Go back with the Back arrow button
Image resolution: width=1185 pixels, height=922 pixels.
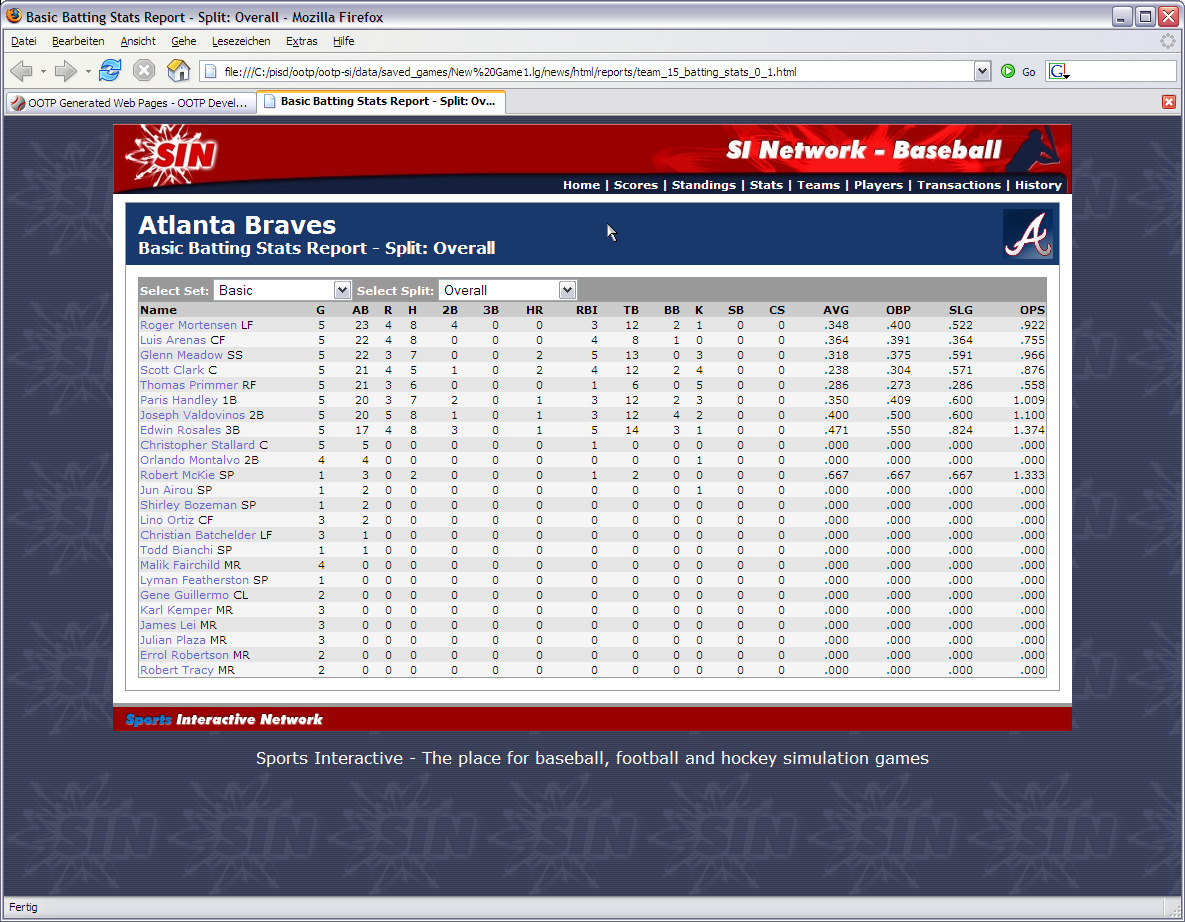[x=21, y=71]
